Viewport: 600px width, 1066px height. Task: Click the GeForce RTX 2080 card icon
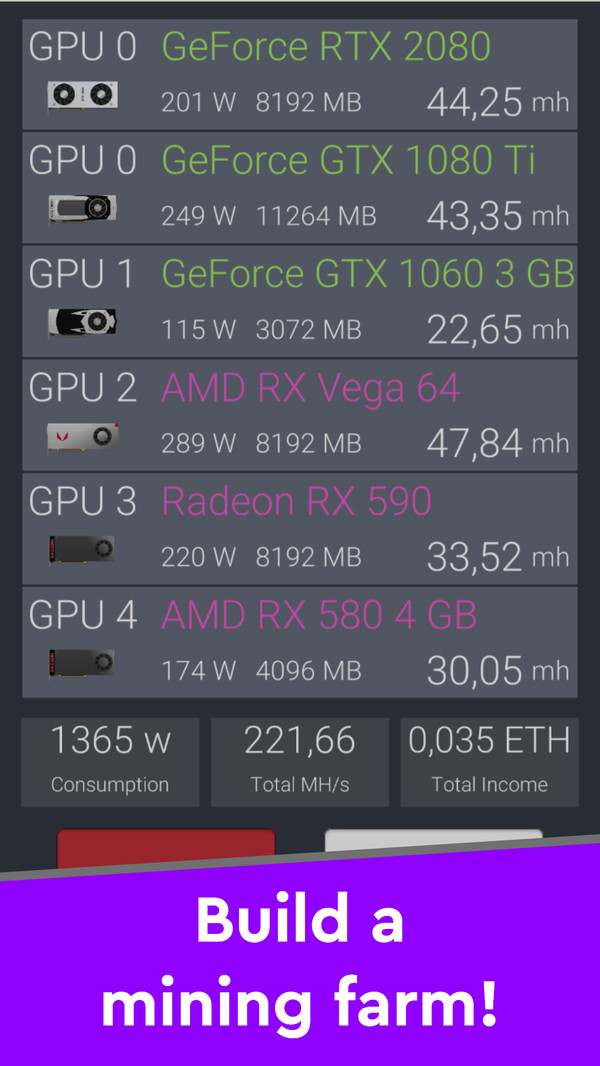tap(82, 95)
